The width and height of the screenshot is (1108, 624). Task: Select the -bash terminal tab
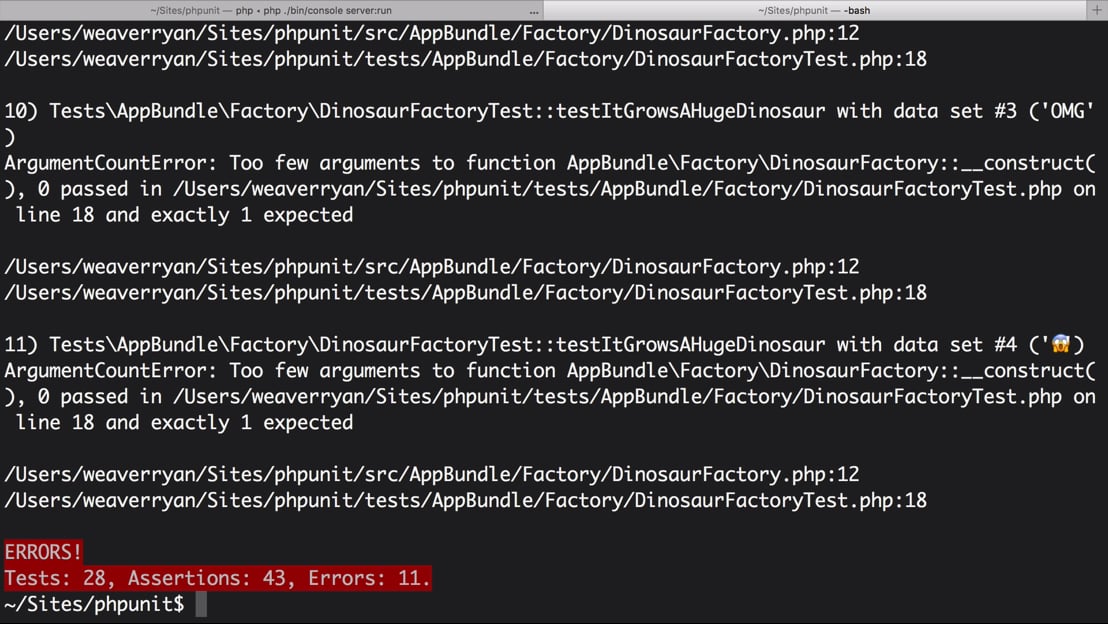(x=814, y=10)
